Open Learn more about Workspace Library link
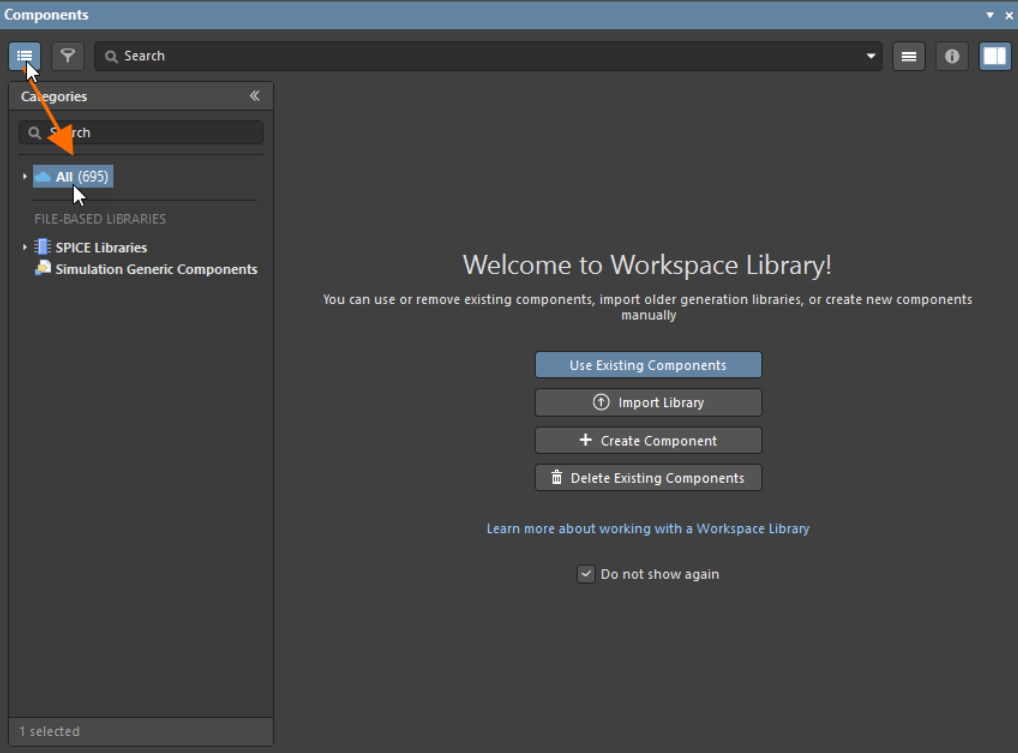The image size is (1018, 753). point(648,529)
